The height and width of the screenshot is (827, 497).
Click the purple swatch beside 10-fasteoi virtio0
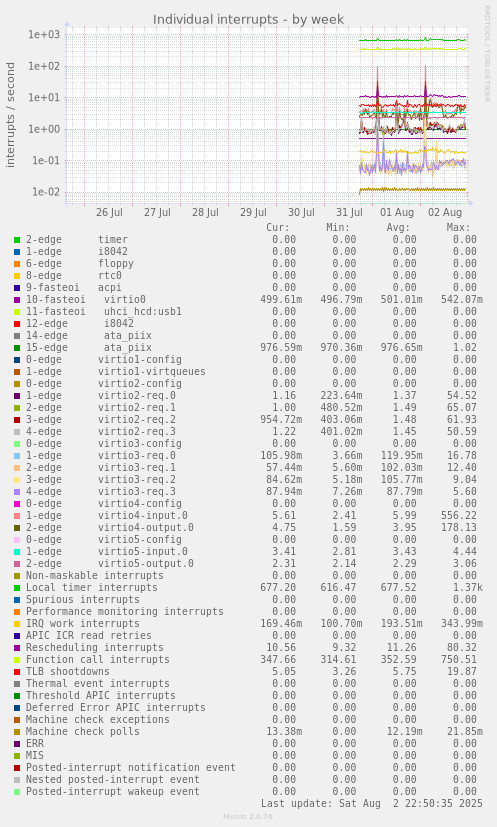tap(17, 300)
